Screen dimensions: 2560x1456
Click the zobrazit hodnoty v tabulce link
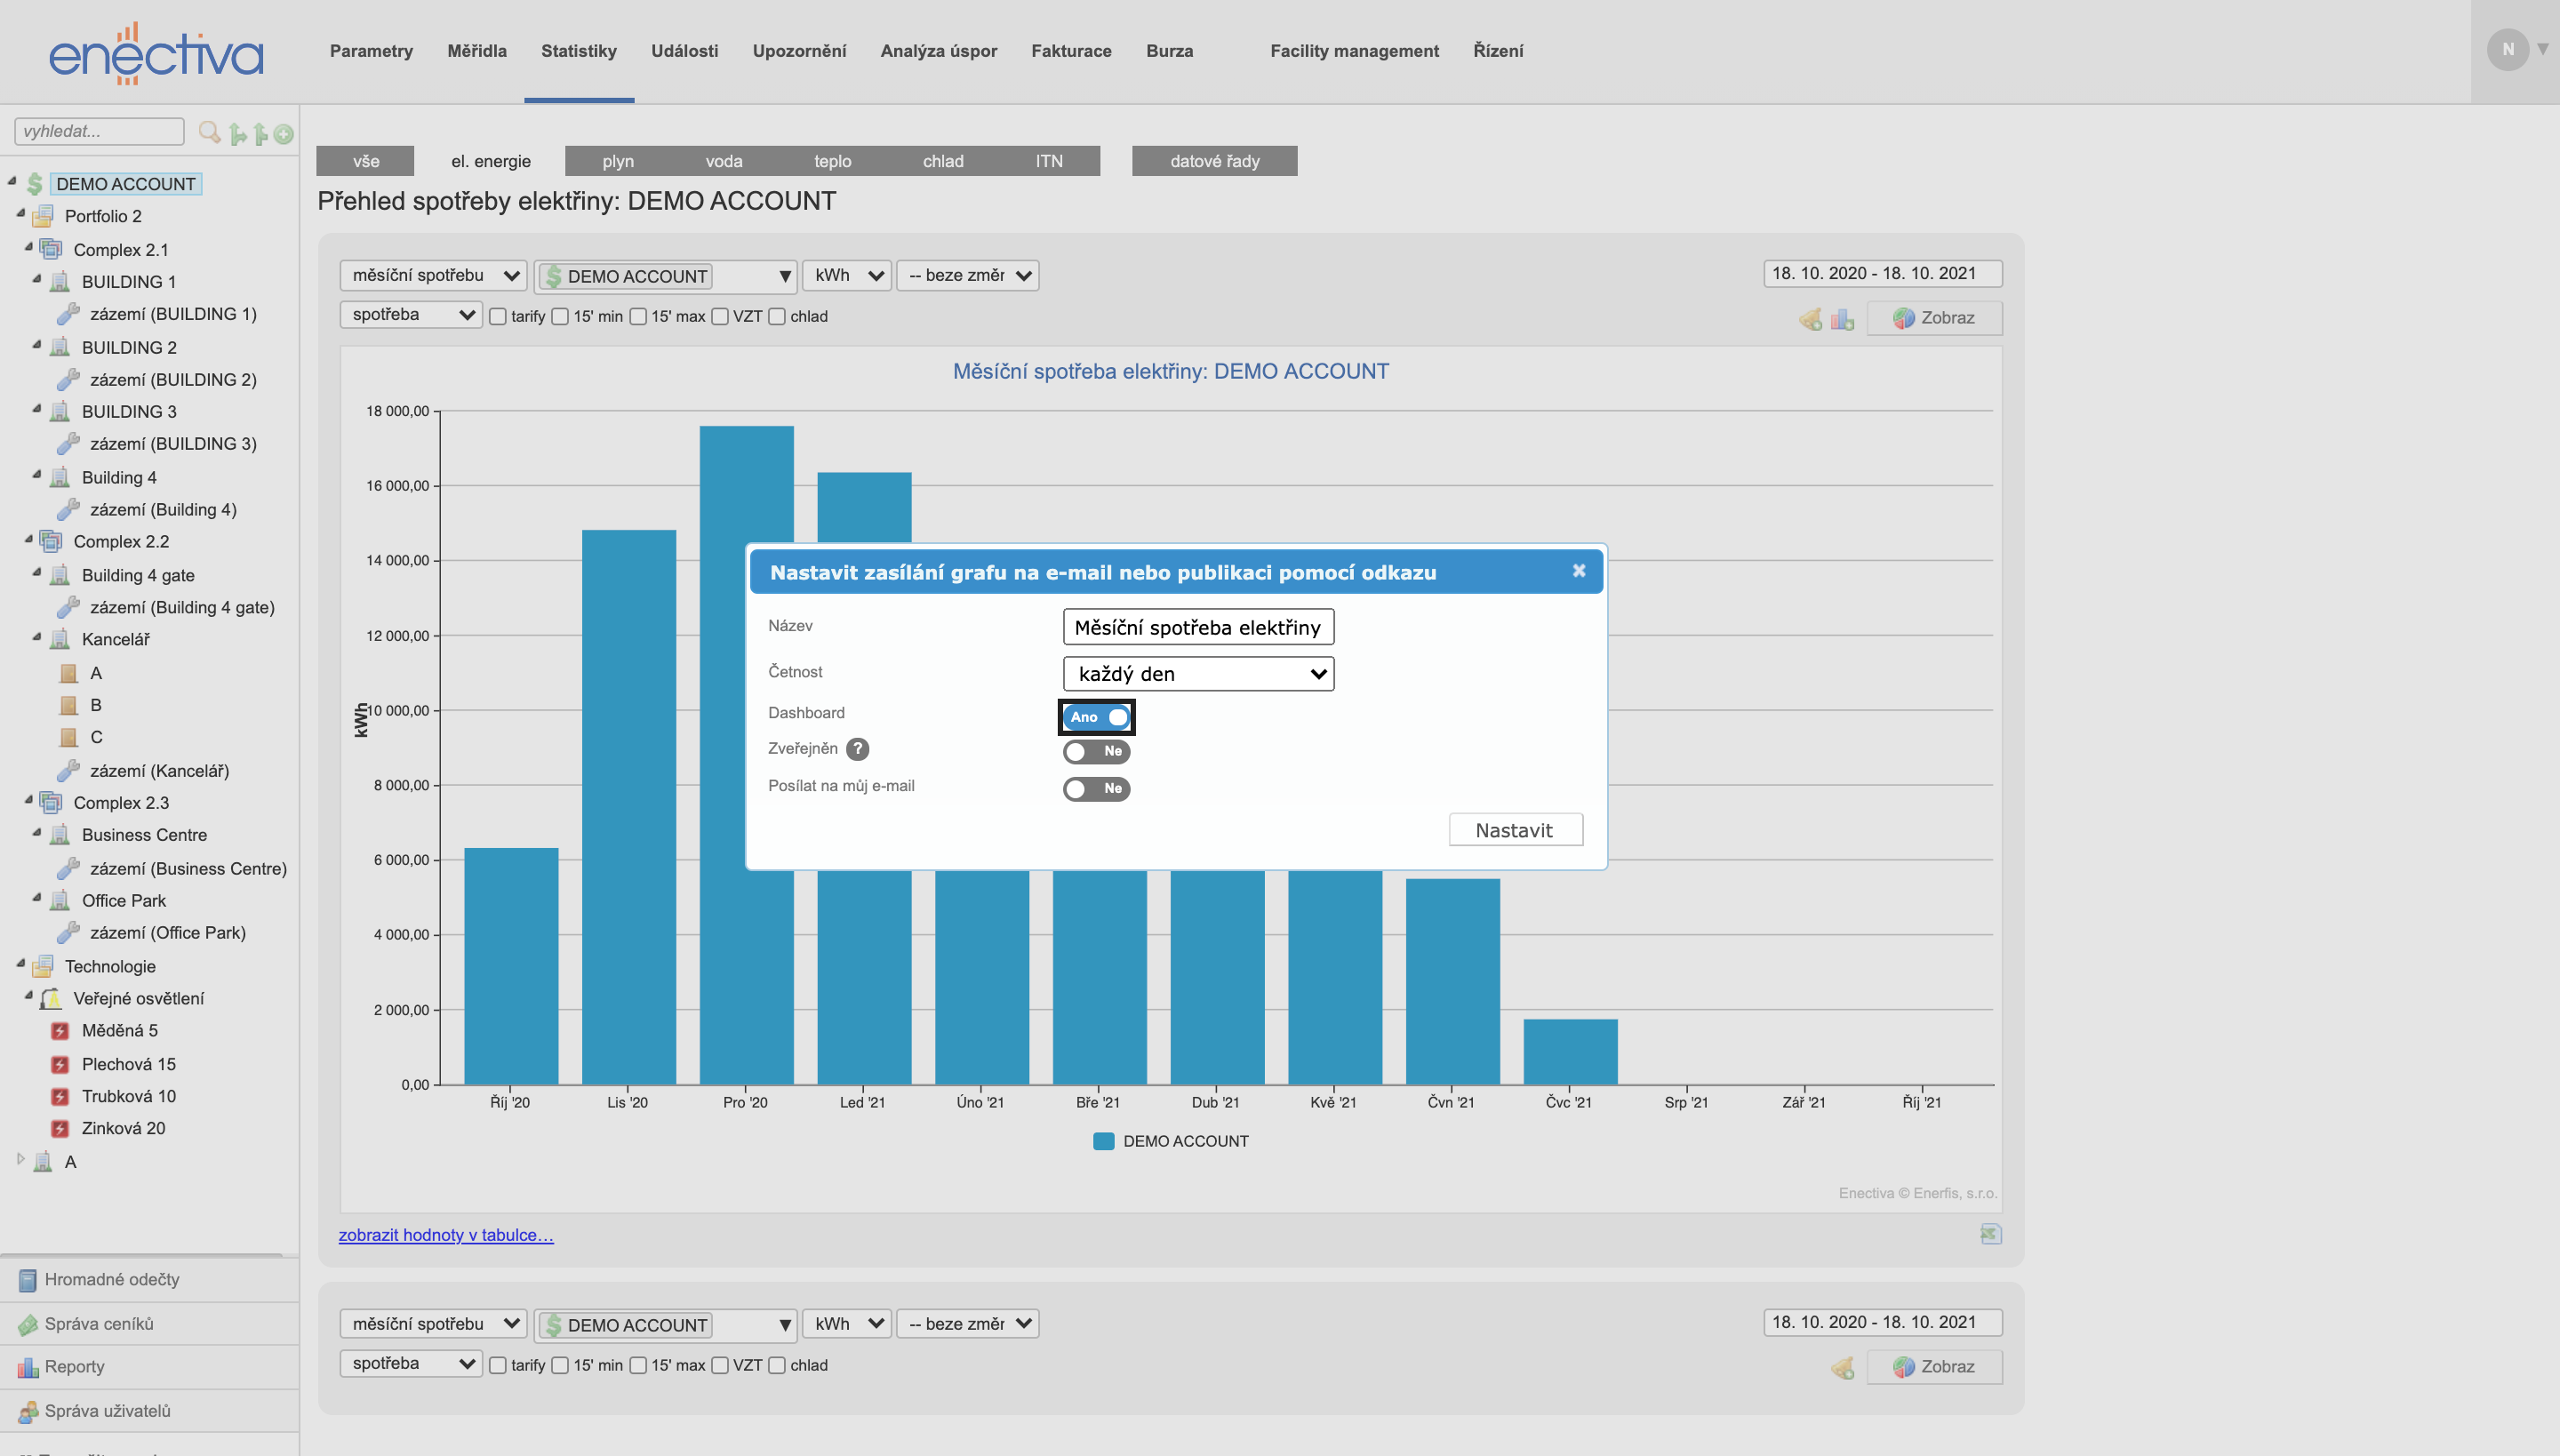446,1235
